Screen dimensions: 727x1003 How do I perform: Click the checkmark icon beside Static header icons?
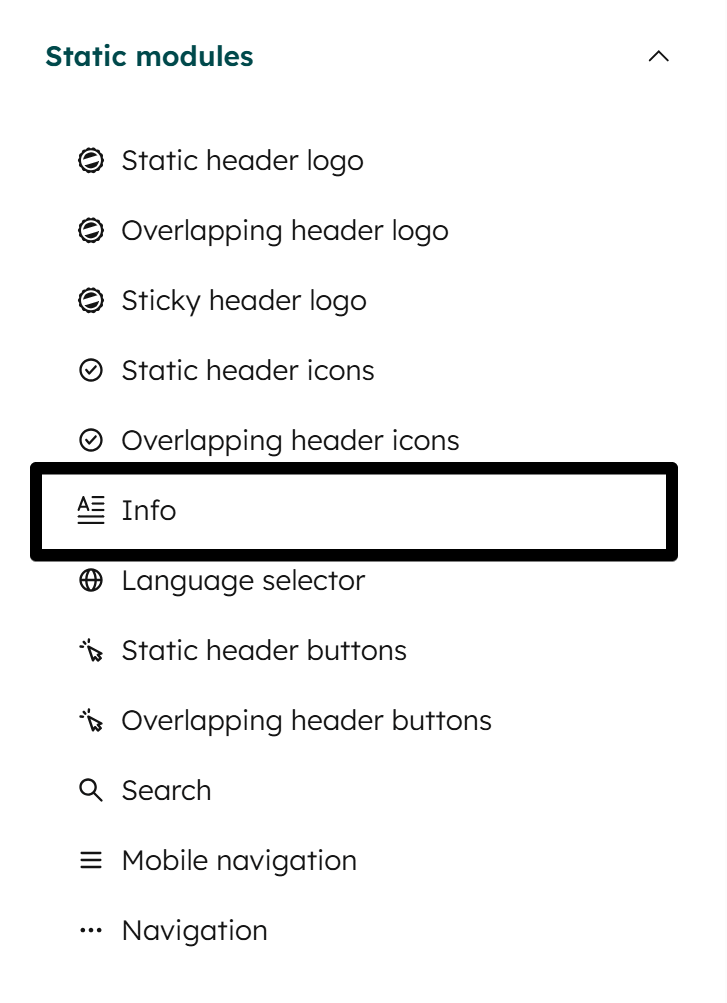(x=92, y=370)
